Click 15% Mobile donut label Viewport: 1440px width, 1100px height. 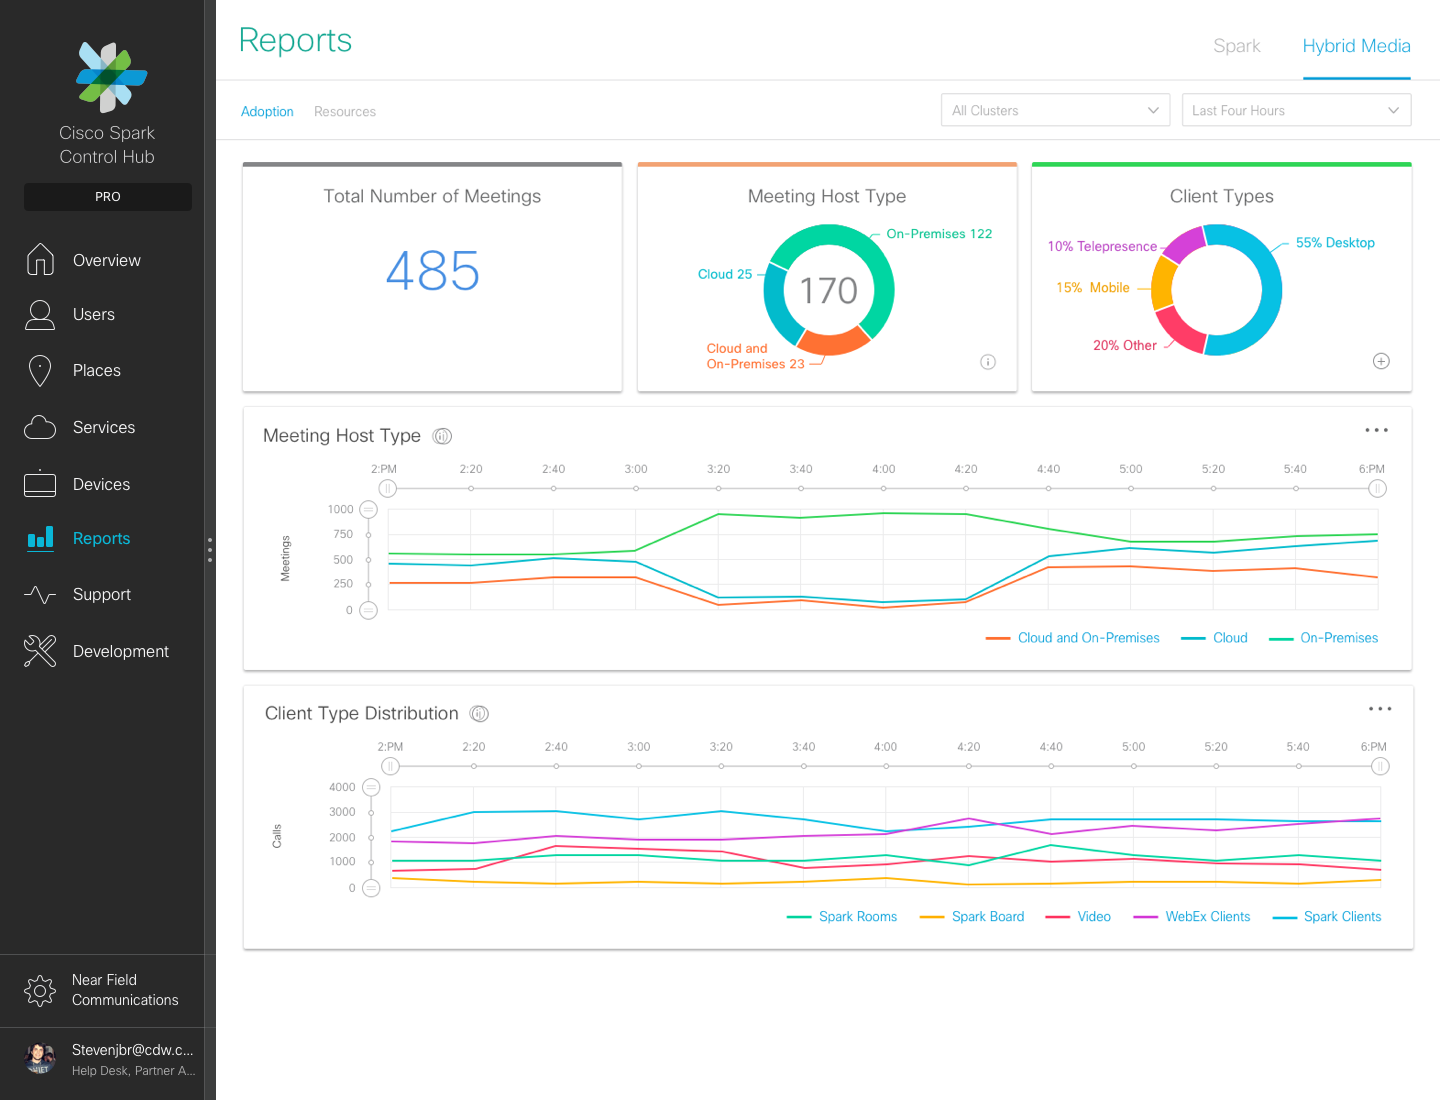pos(1093,288)
